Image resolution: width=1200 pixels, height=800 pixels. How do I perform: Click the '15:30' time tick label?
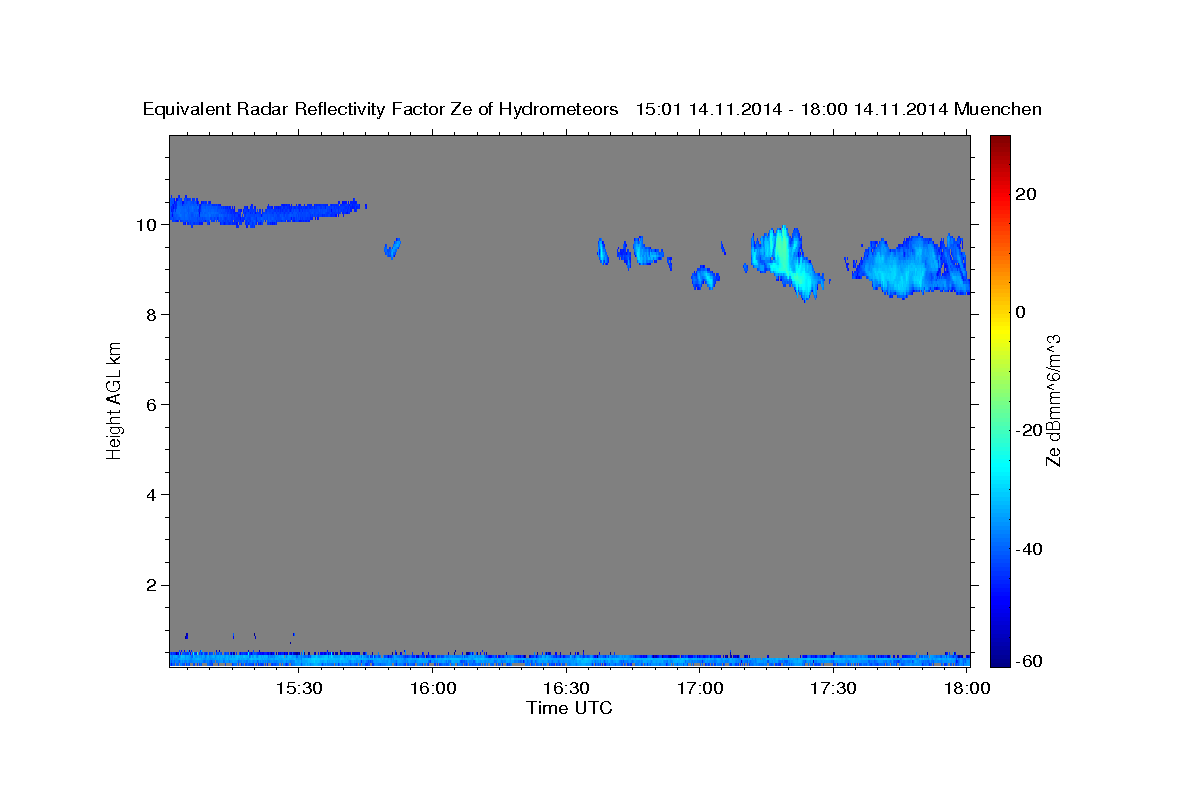[298, 689]
